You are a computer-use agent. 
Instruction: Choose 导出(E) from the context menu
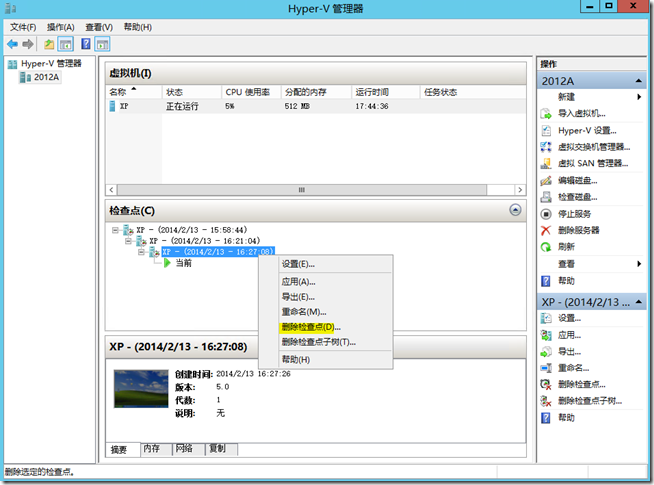[x=325, y=297]
